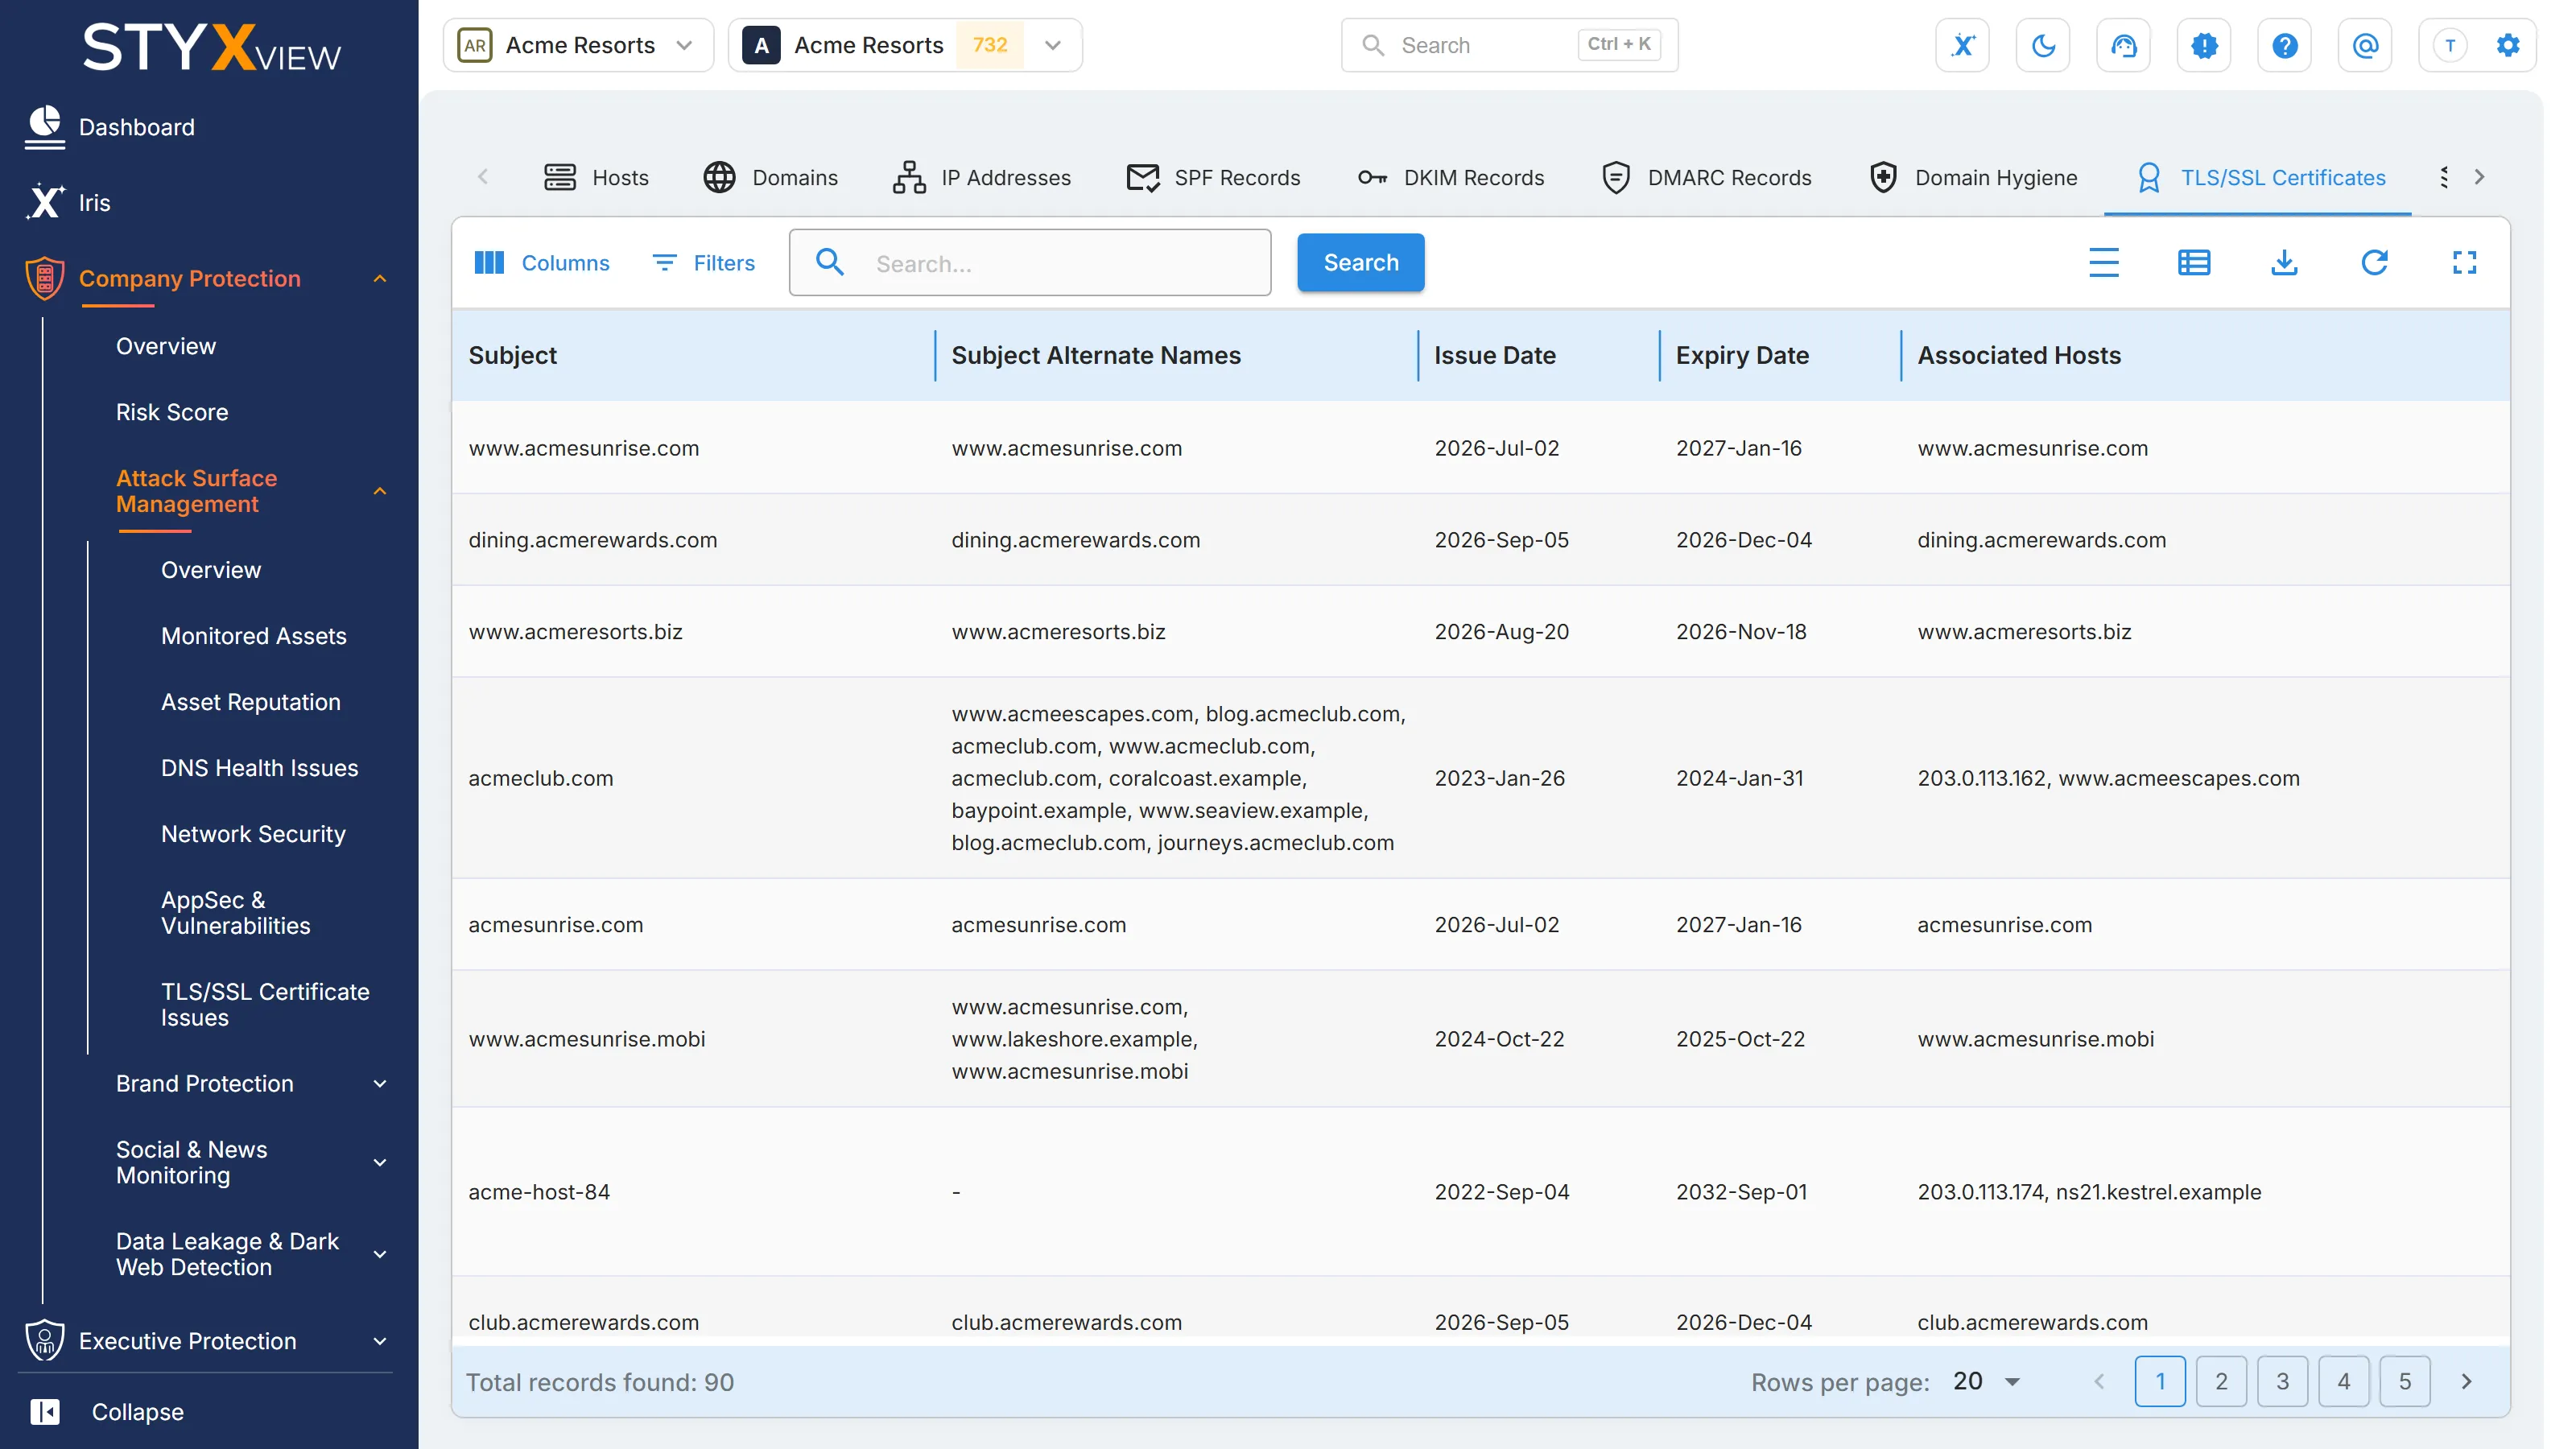Image resolution: width=2576 pixels, height=1449 pixels.
Task: Open the Iris X icon in header
Action: tap(1963, 45)
